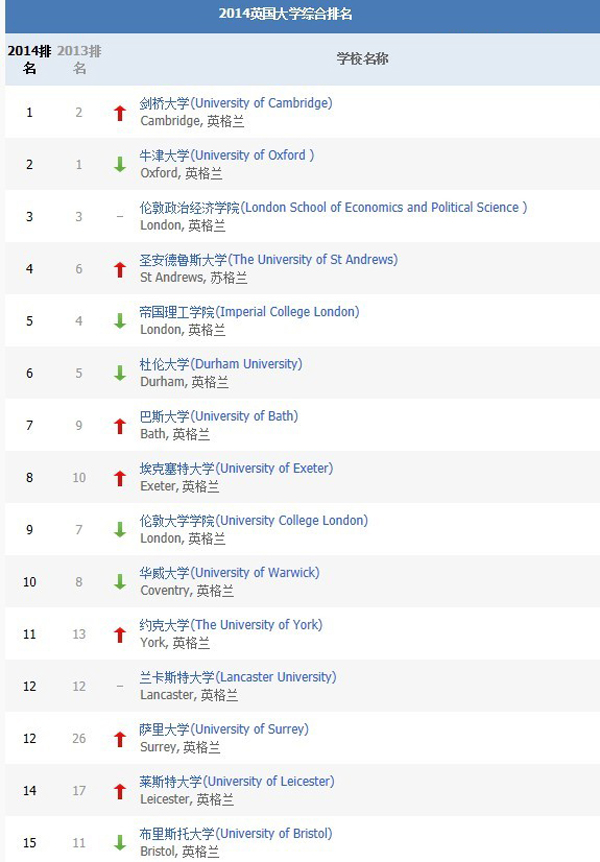The width and height of the screenshot is (600, 862).
Task: Click the 2014排名 column header
Action: [x=29, y=59]
